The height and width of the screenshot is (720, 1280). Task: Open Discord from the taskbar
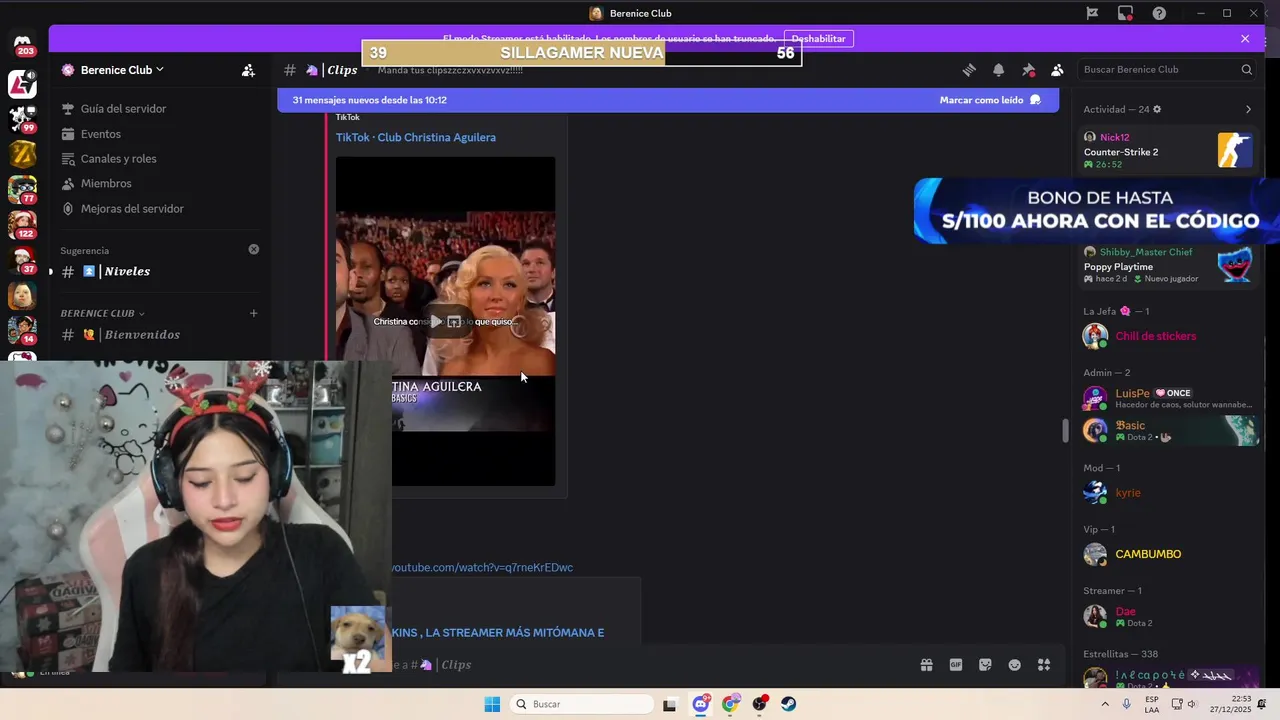click(x=701, y=704)
